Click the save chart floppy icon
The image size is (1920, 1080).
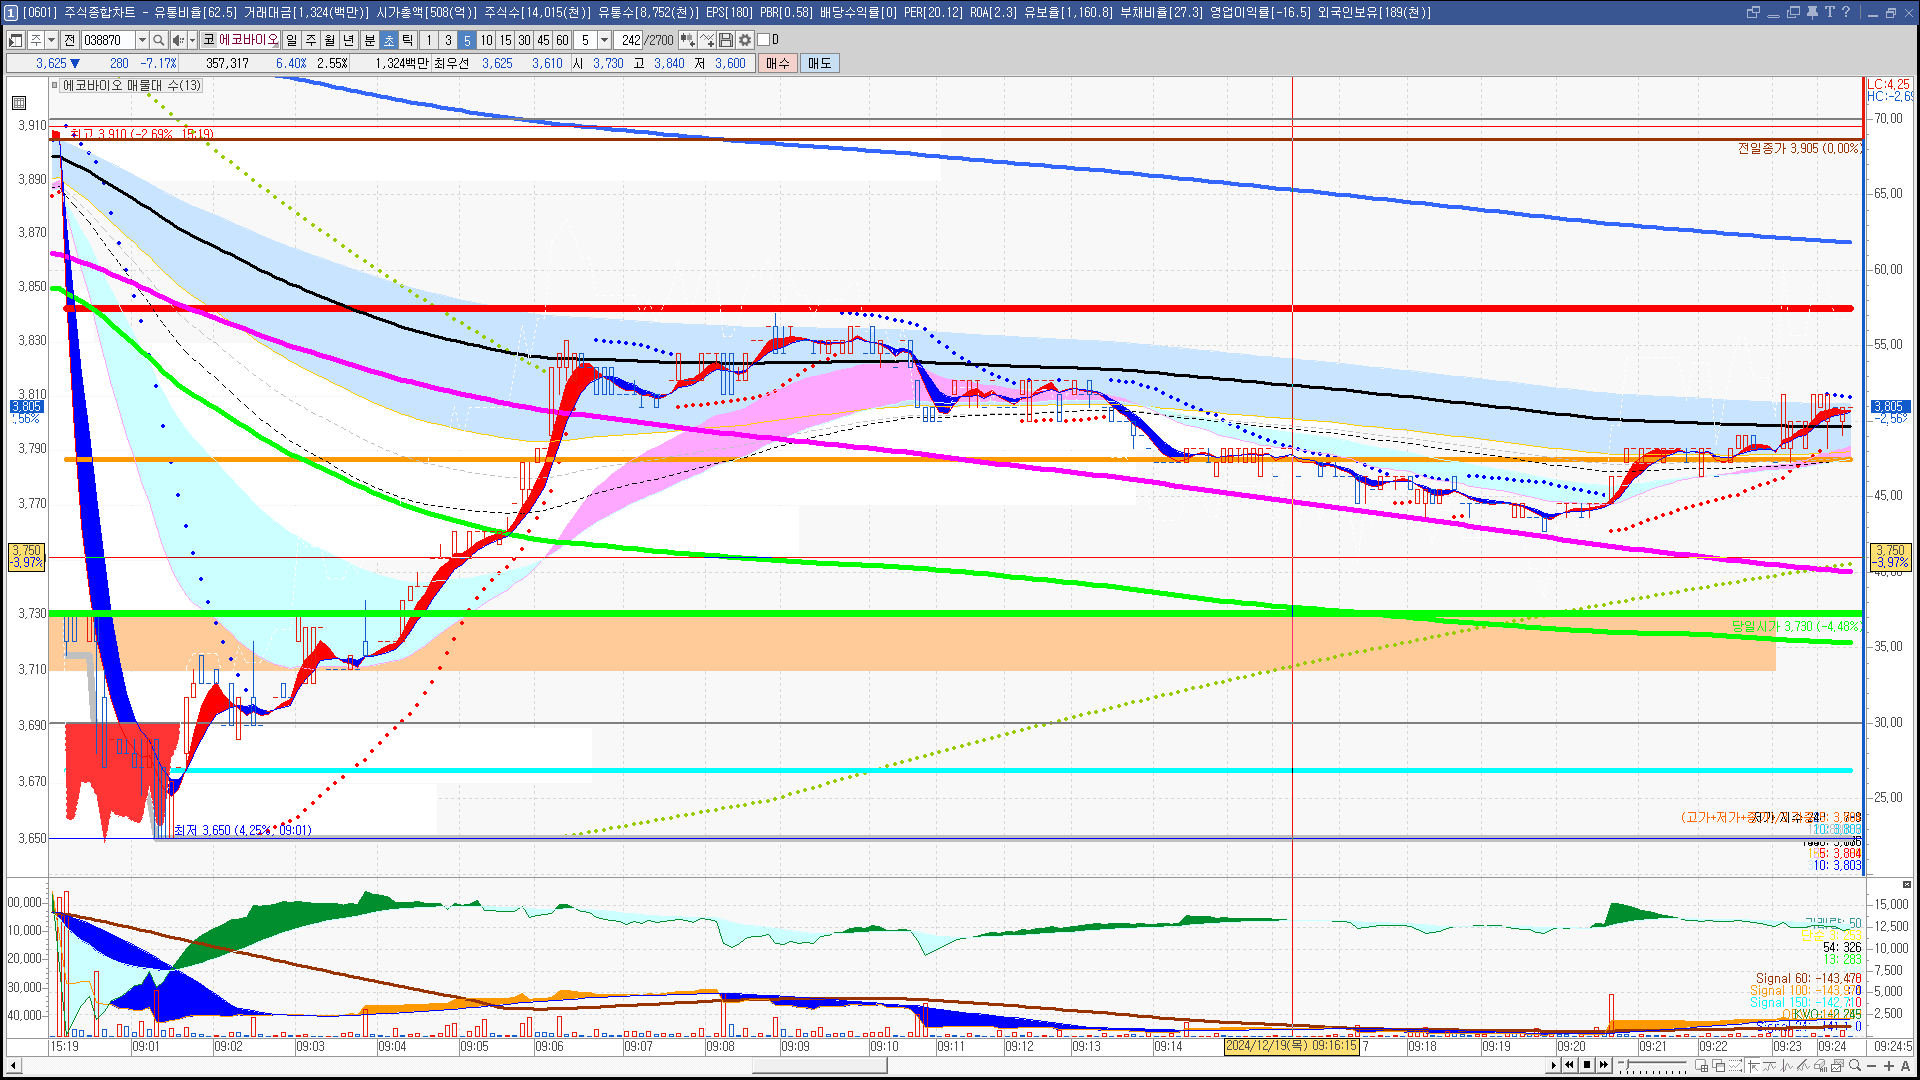pyautogui.click(x=726, y=40)
